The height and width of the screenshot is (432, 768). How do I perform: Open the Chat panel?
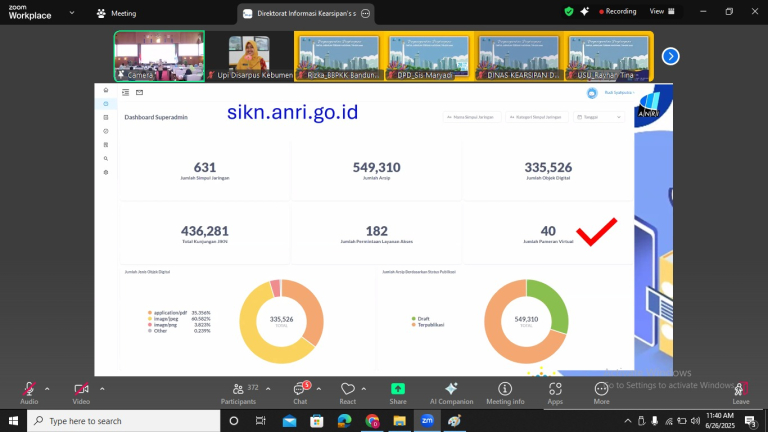pyautogui.click(x=300, y=393)
